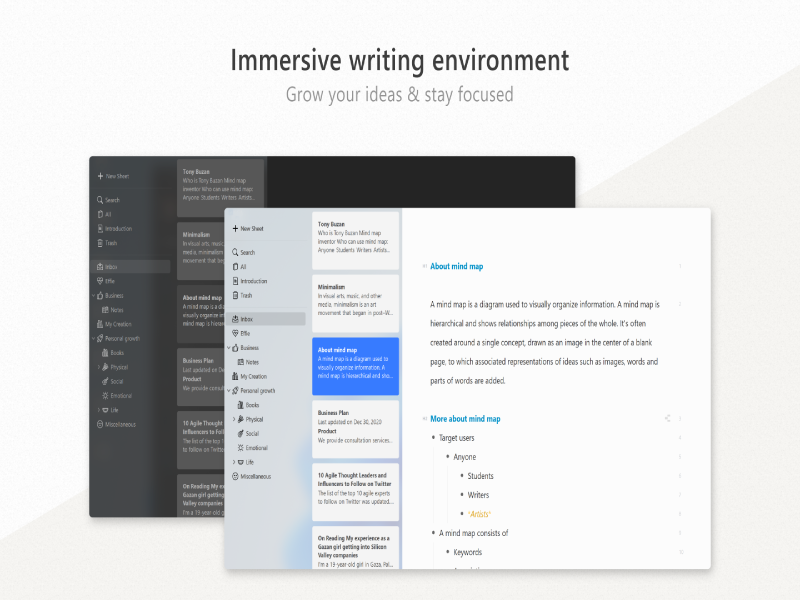
Task: Open Minimalism card in the dark window
Action: tap(201, 251)
